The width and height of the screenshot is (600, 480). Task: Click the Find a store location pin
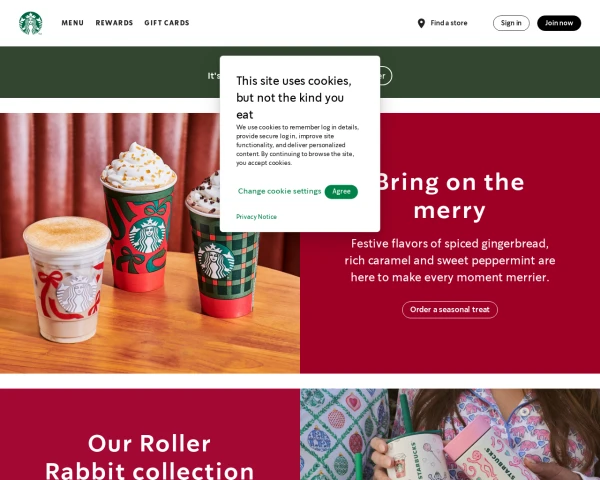pos(421,23)
